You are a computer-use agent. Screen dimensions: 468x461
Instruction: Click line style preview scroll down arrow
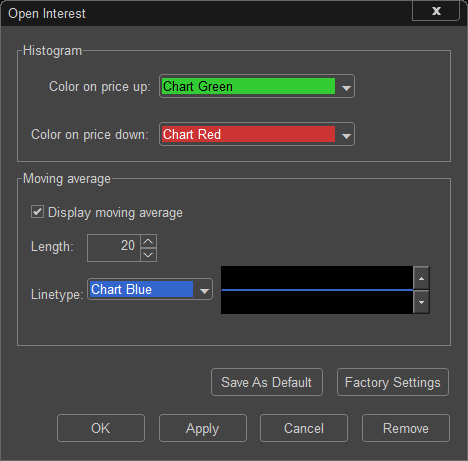pyautogui.click(x=421, y=302)
